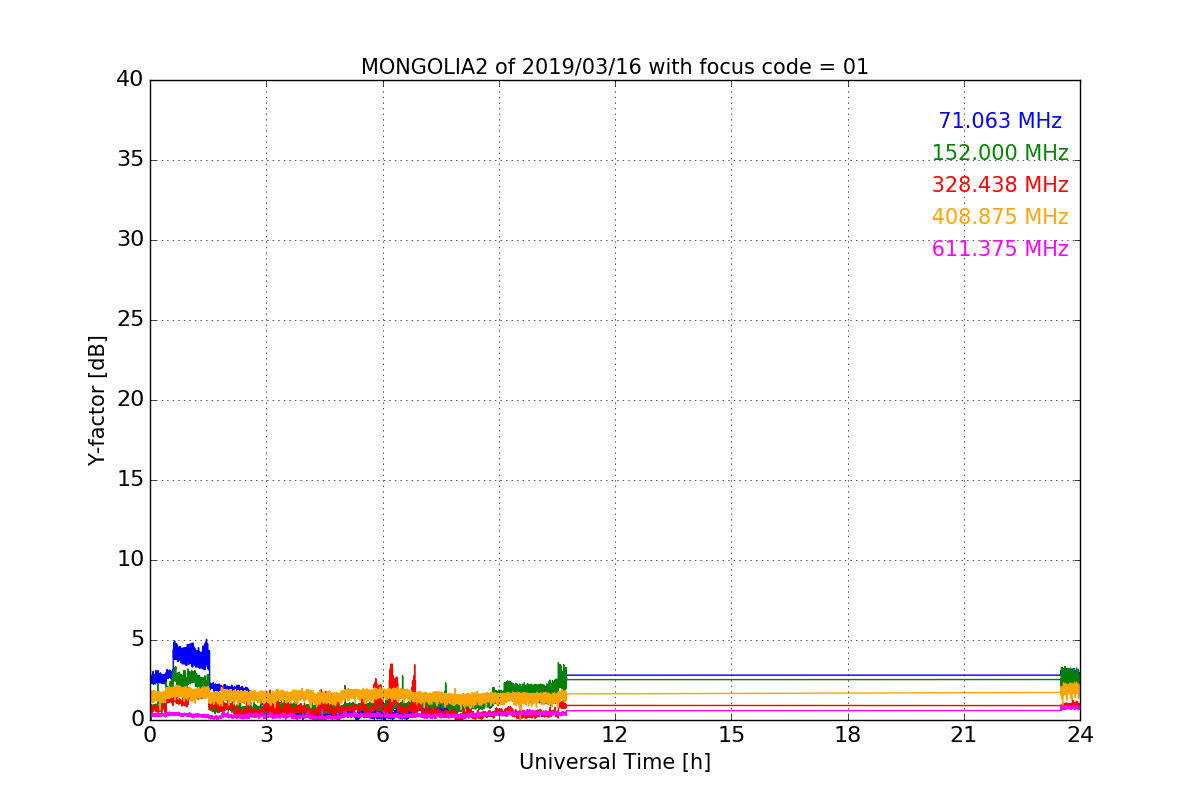This screenshot has height=800, width=1200.
Task: Select the 328.438 MHz legend label
Action: (1000, 185)
